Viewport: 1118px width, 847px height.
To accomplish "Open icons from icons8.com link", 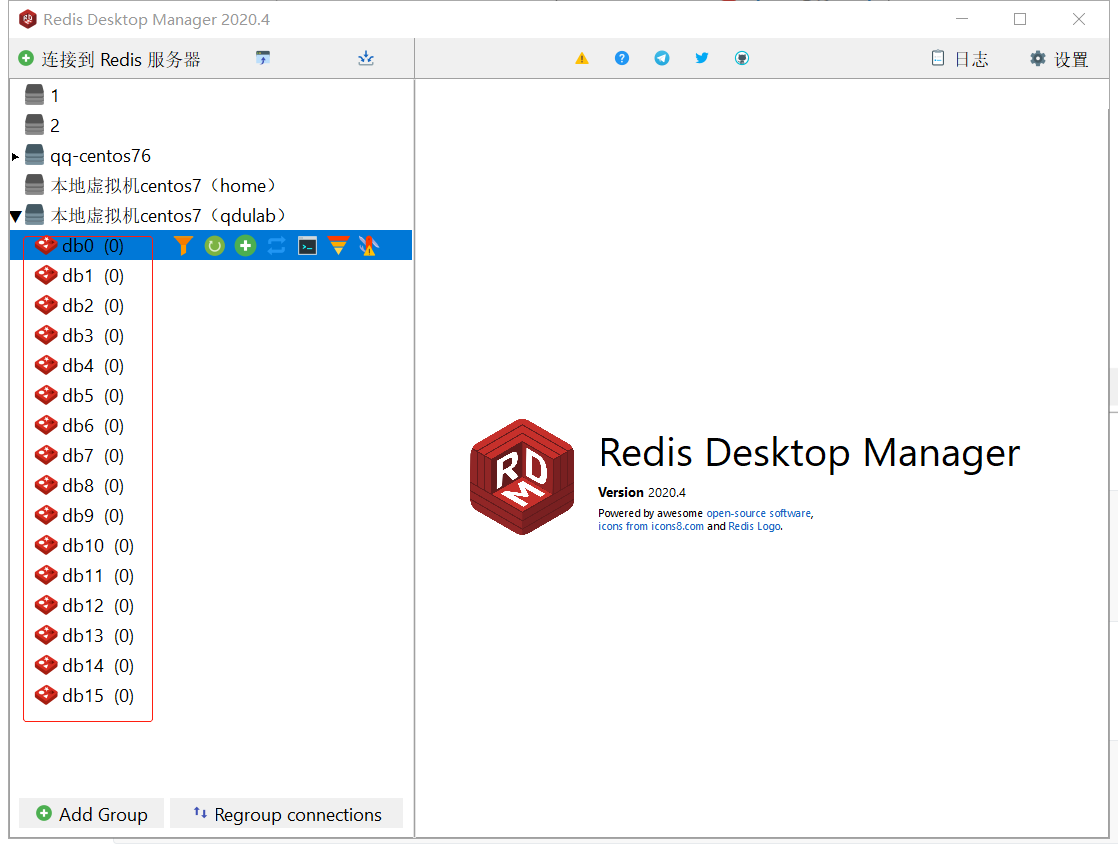I will coord(650,526).
